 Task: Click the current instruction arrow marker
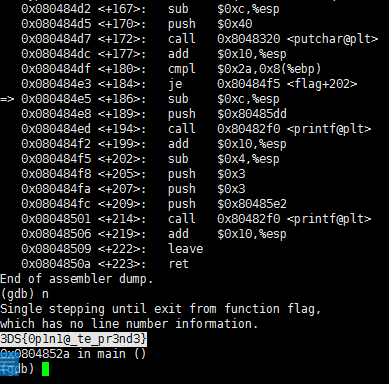tap(7, 99)
